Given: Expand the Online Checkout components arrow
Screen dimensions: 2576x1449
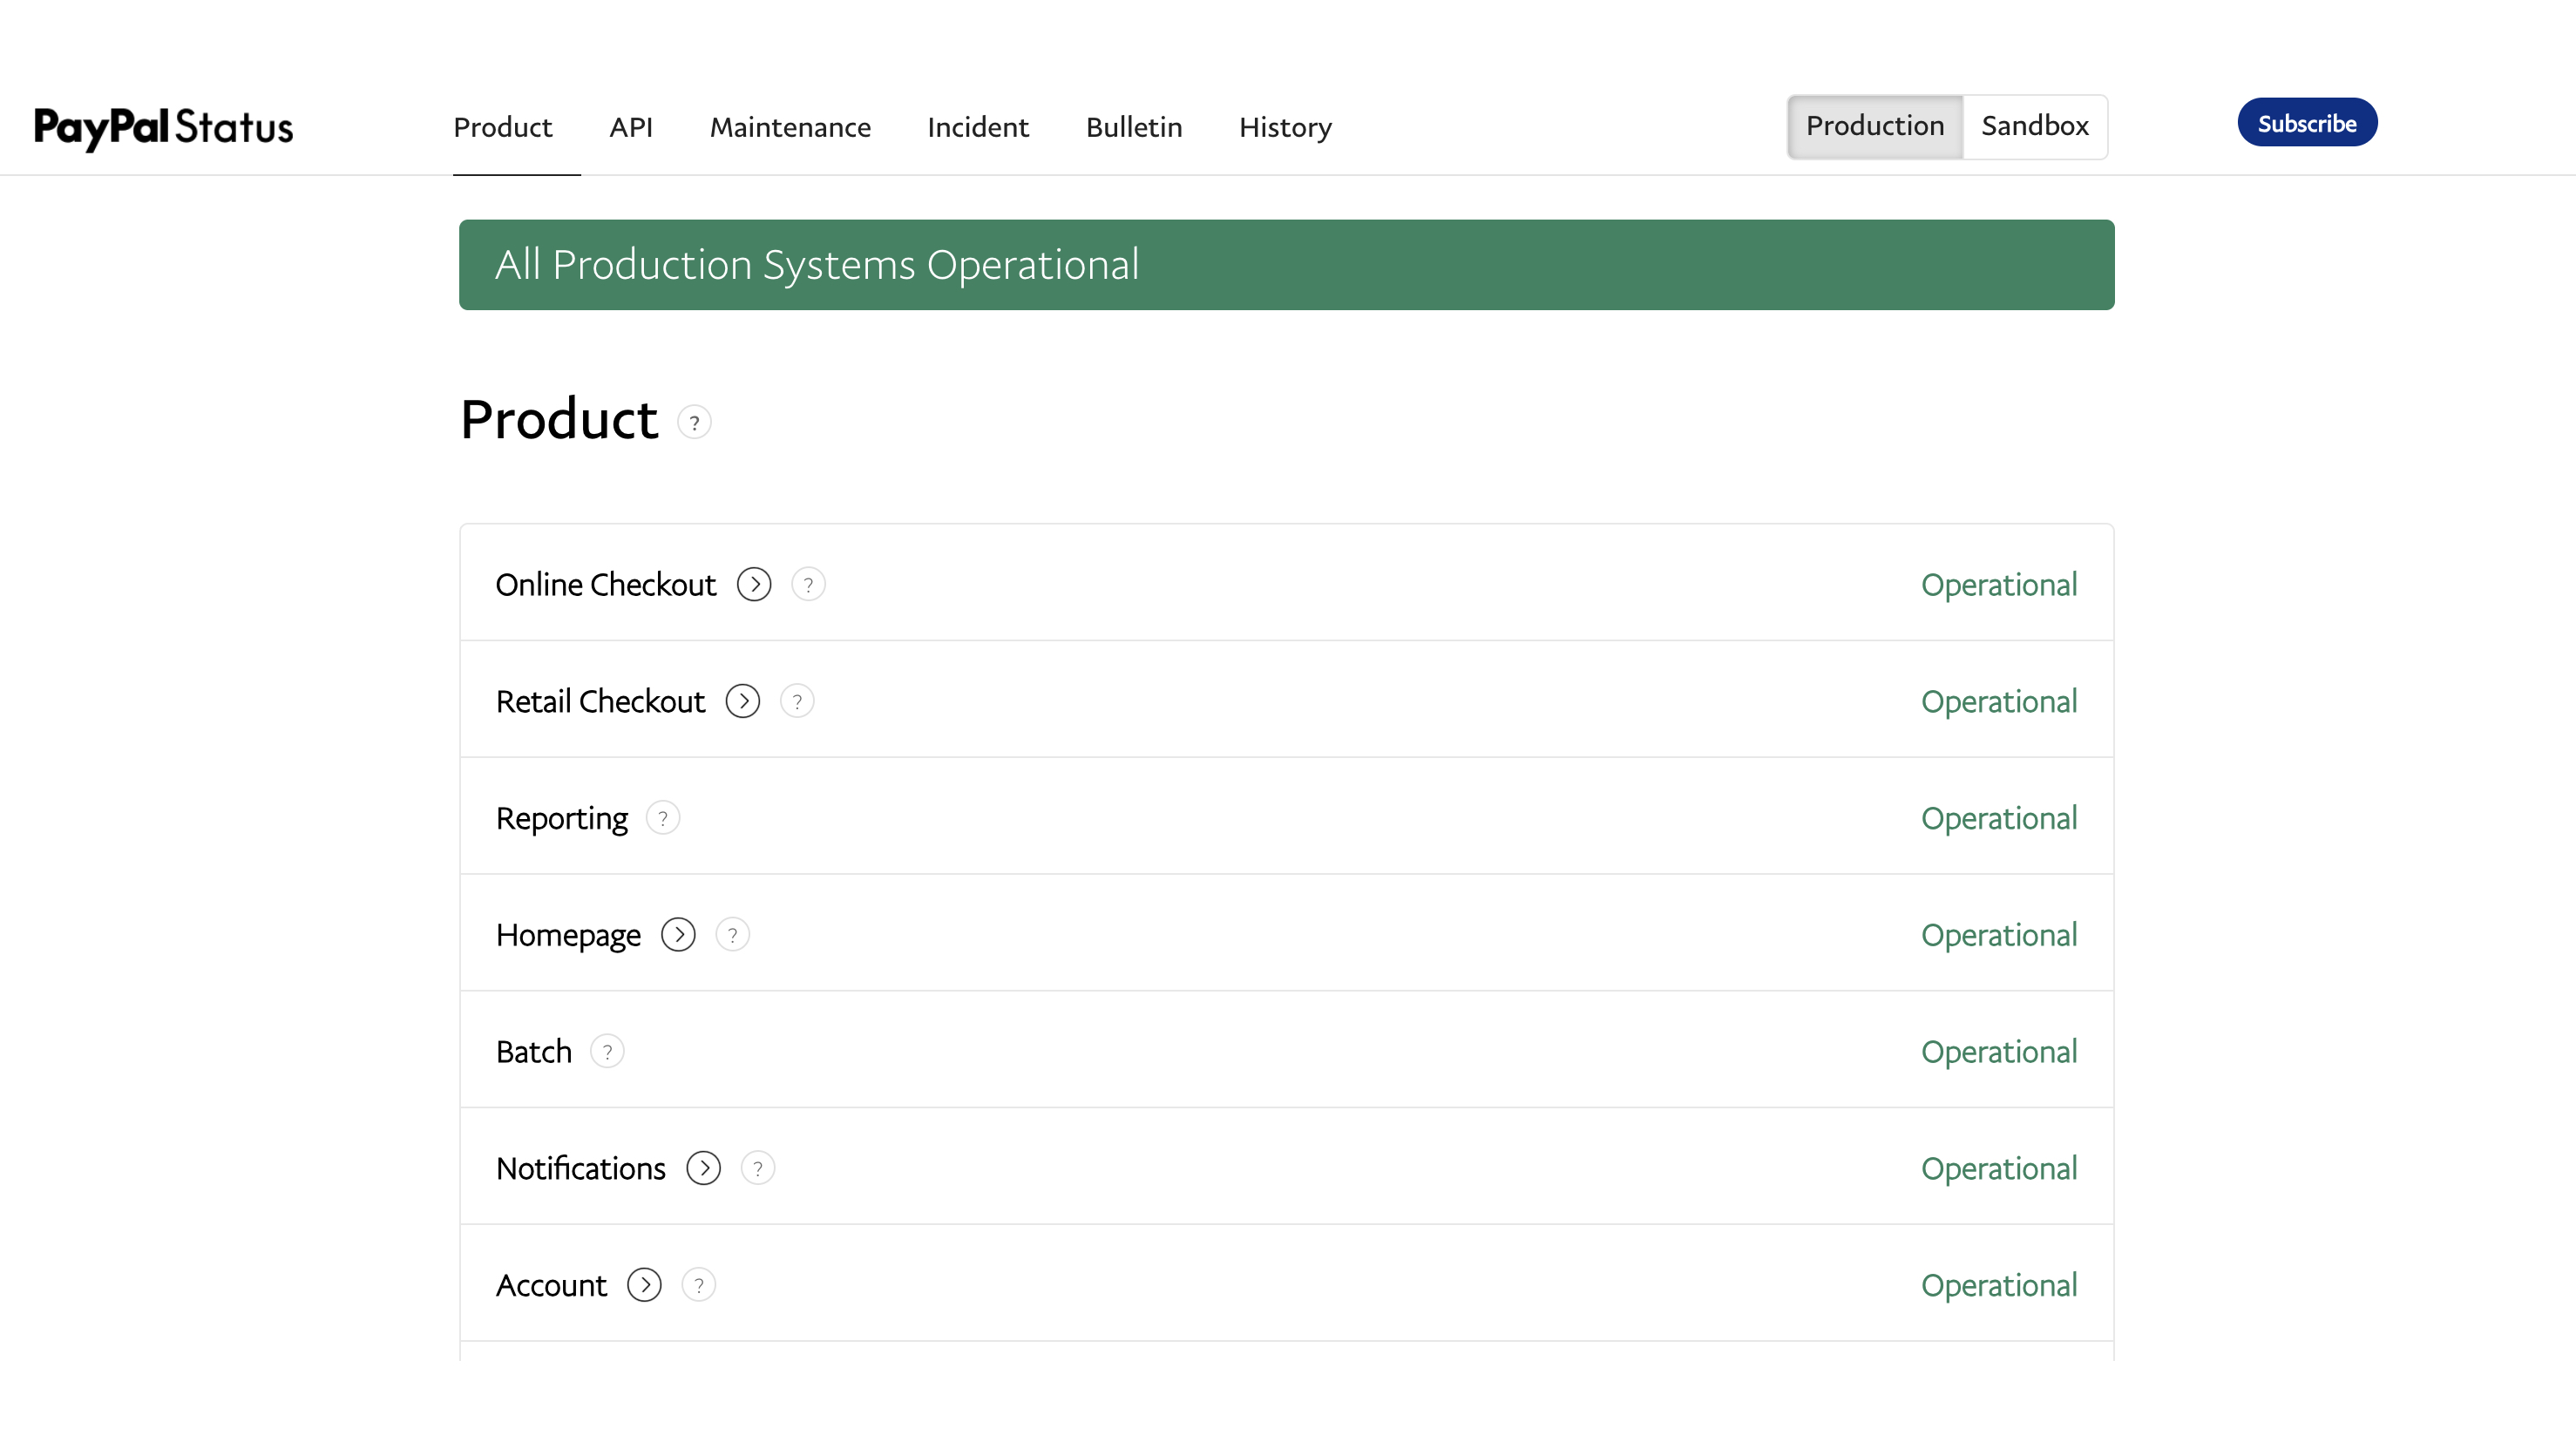Looking at the screenshot, I should (754, 584).
